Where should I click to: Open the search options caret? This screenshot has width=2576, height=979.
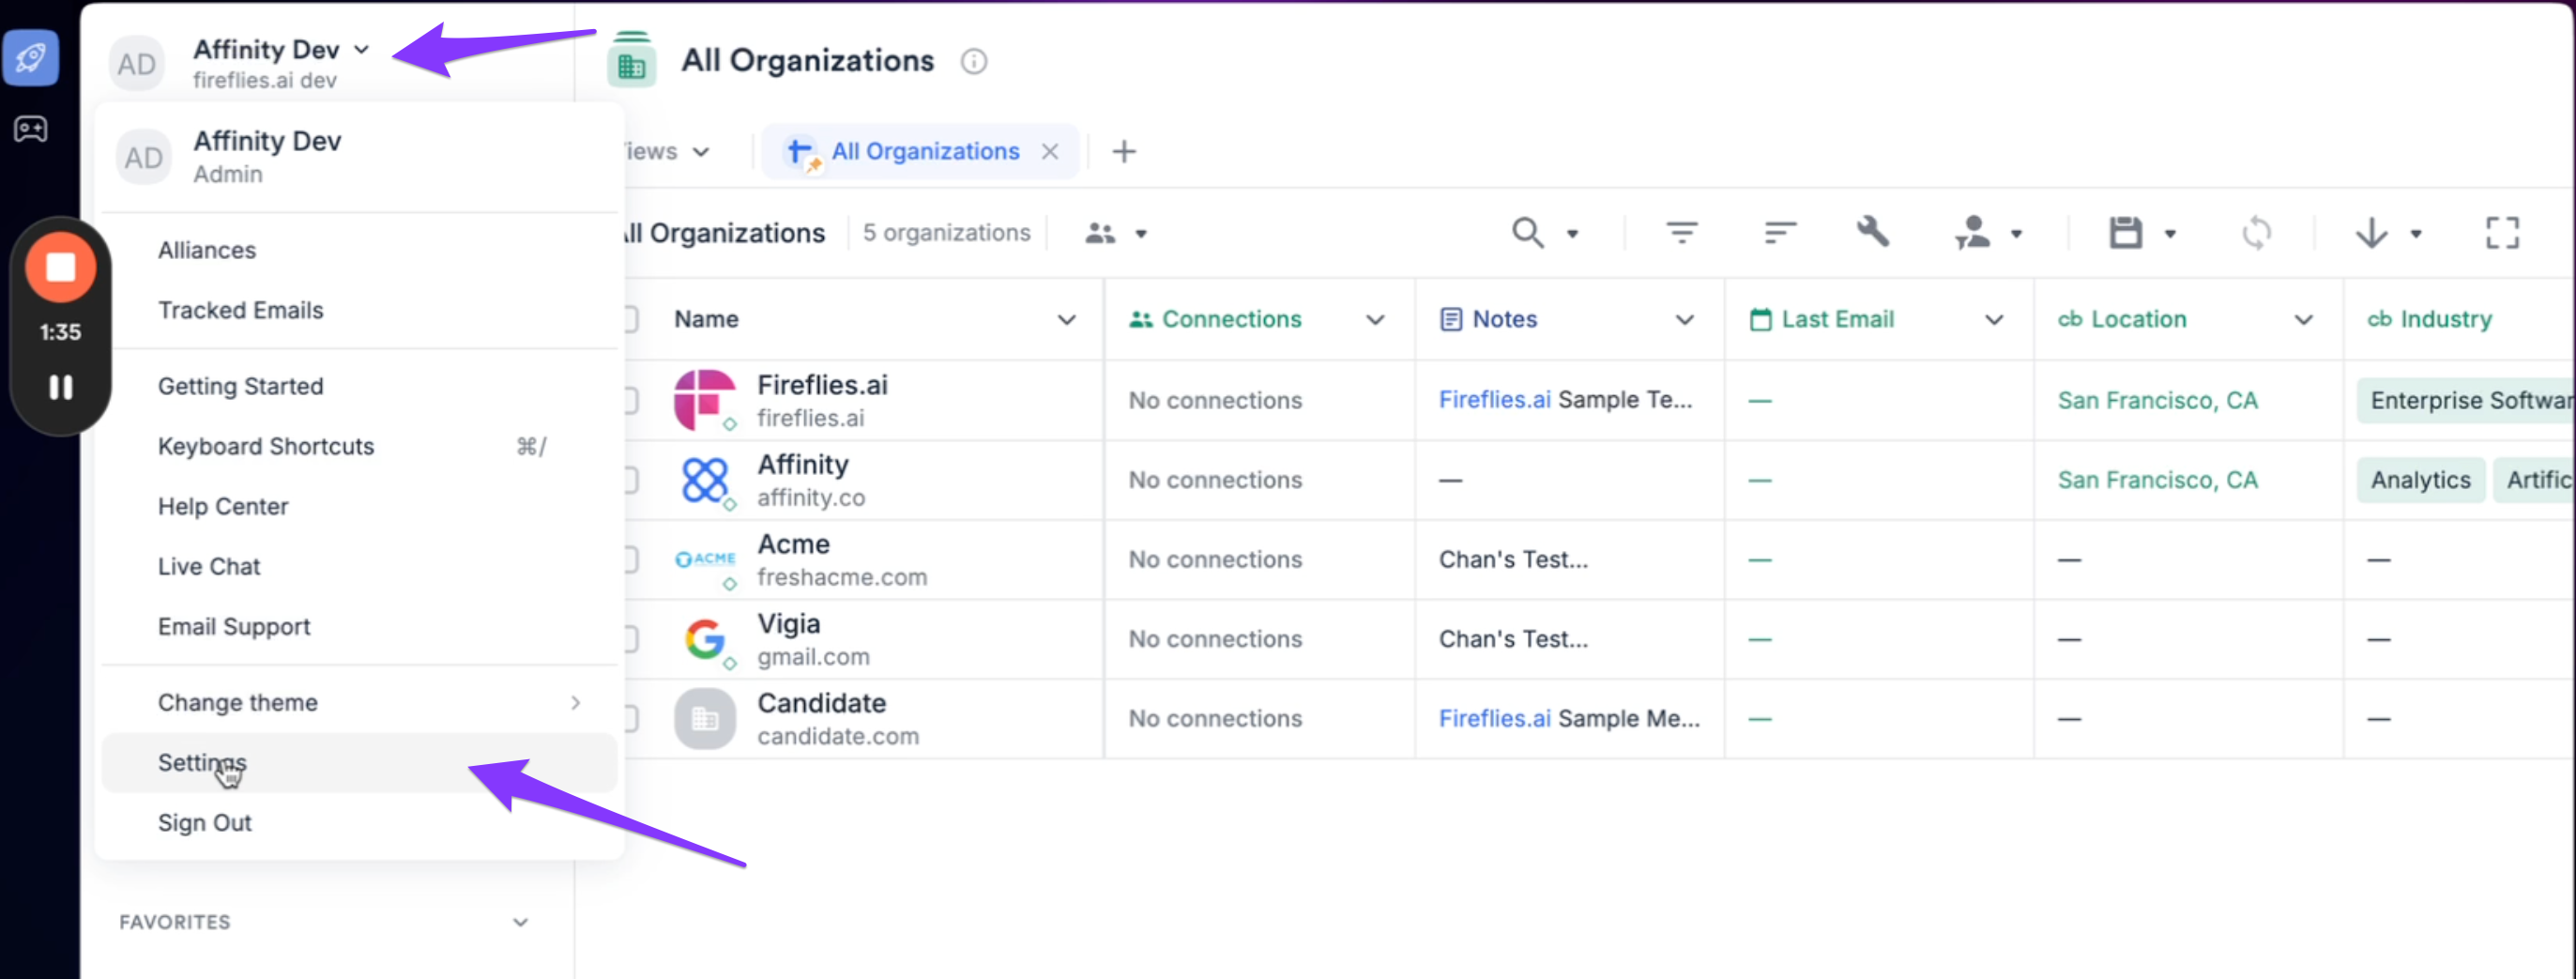pos(1572,234)
